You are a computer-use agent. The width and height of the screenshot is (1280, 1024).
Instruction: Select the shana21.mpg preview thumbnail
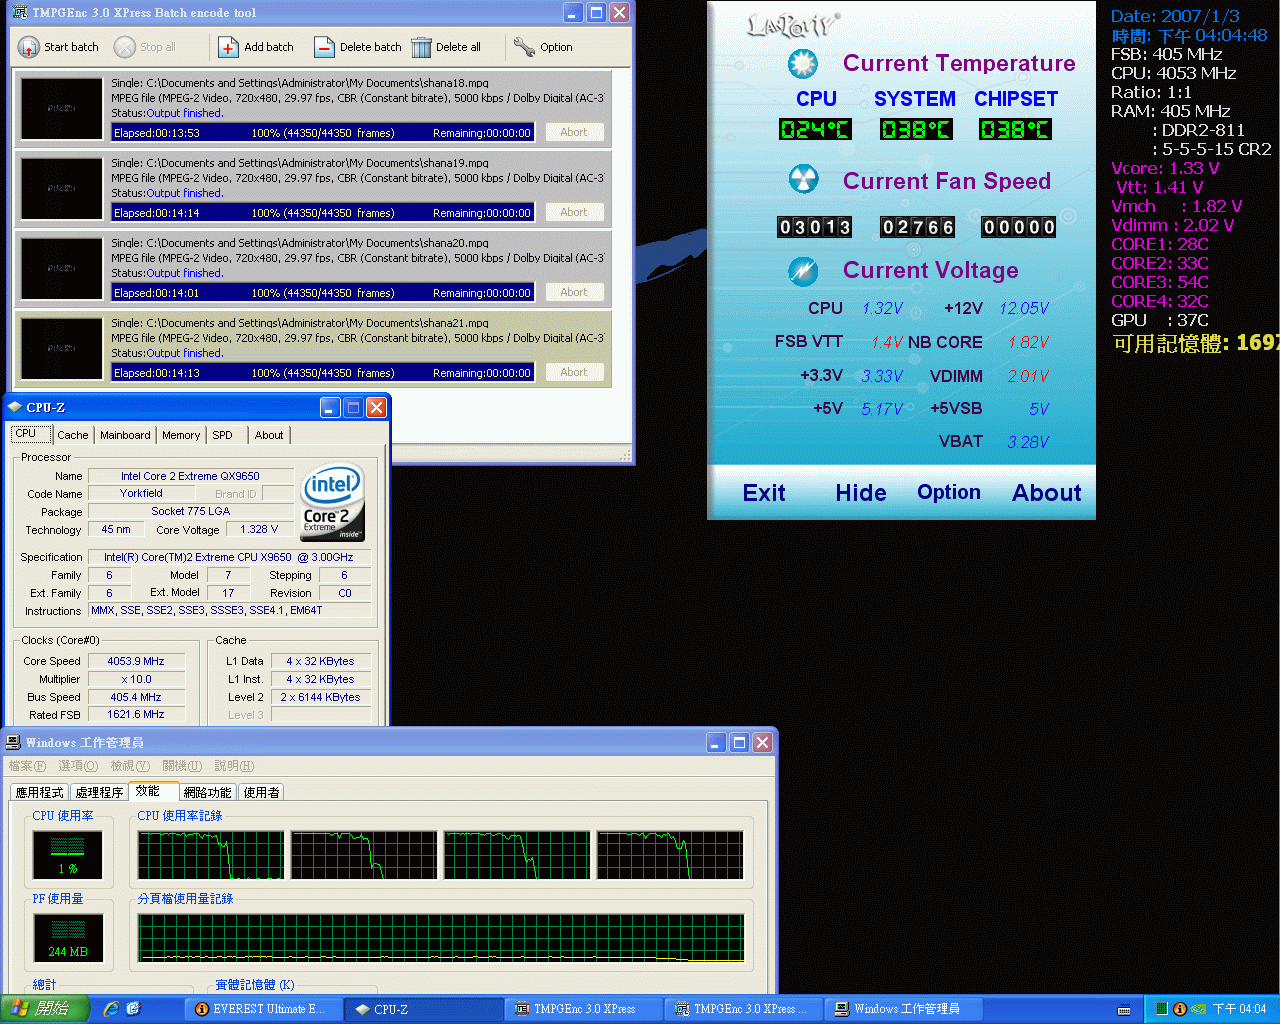[61, 348]
